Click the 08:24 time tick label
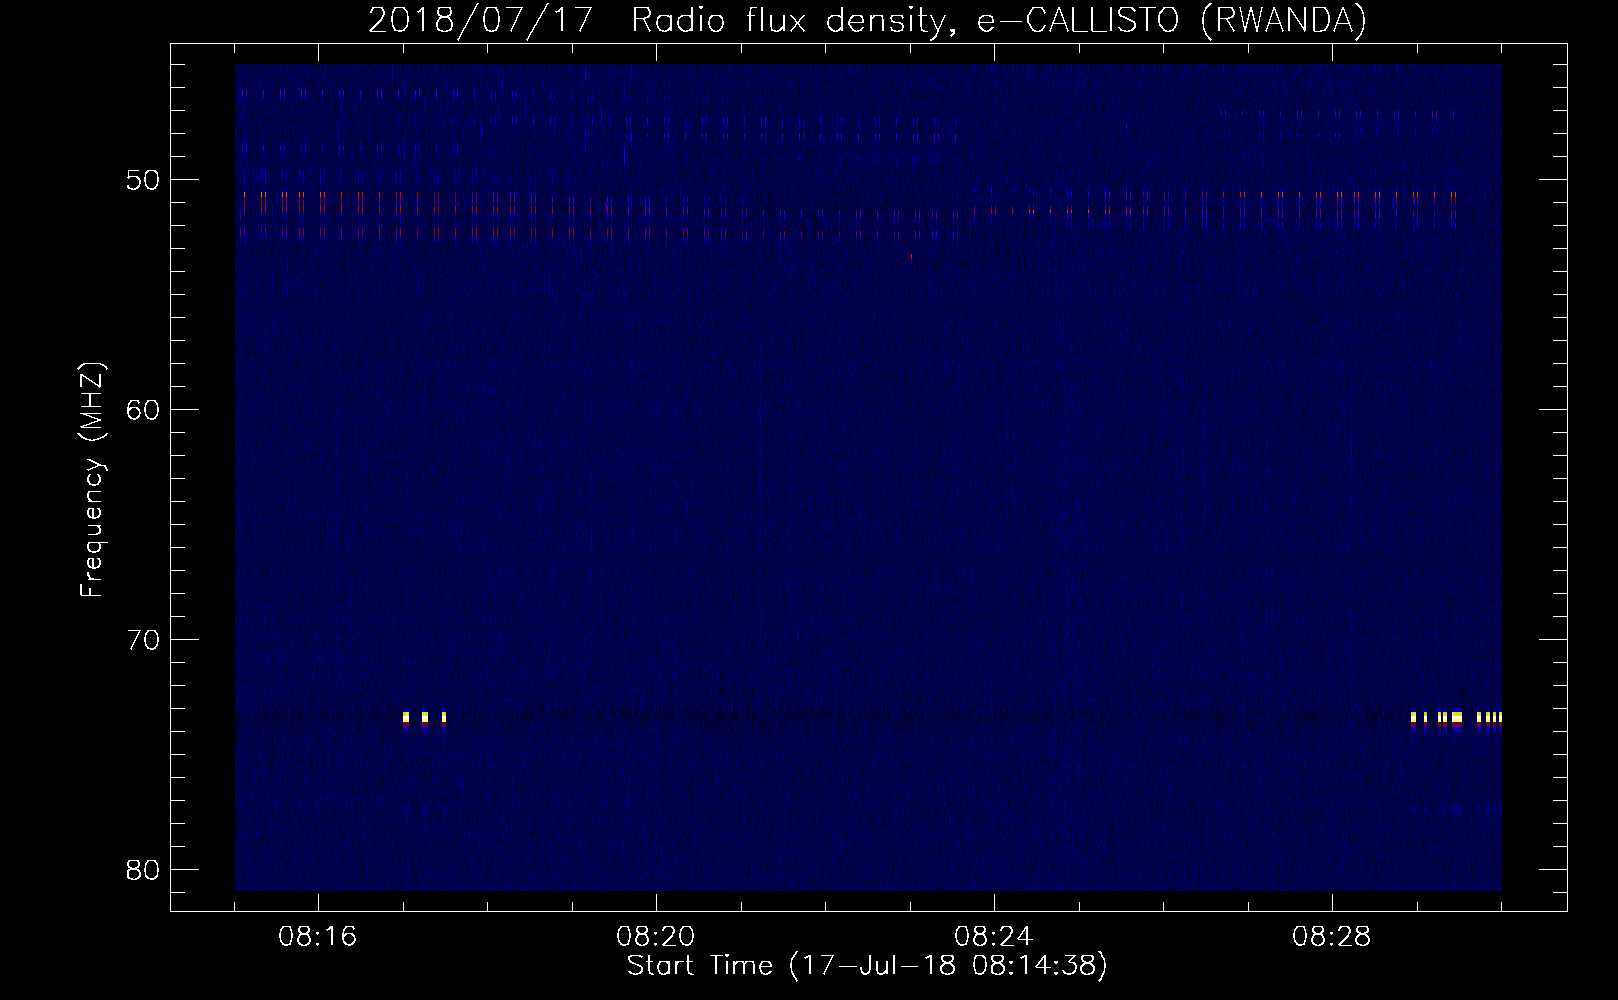This screenshot has width=1618, height=1000. [x=994, y=937]
